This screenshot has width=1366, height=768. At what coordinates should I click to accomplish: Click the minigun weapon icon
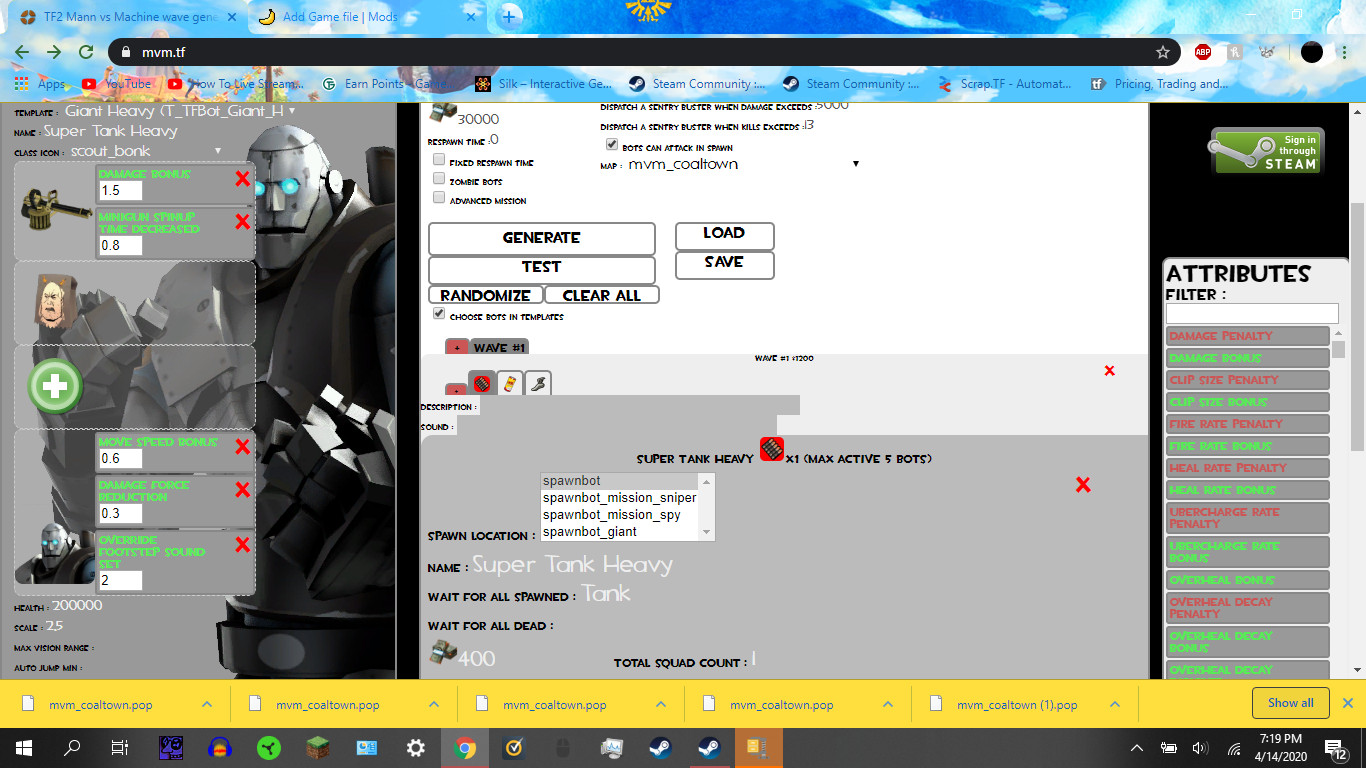[55, 208]
